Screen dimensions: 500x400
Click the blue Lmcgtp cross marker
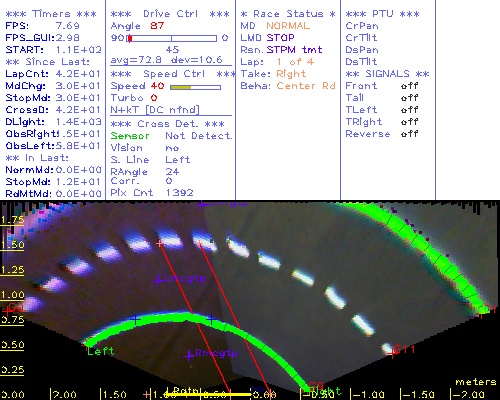click(158, 280)
